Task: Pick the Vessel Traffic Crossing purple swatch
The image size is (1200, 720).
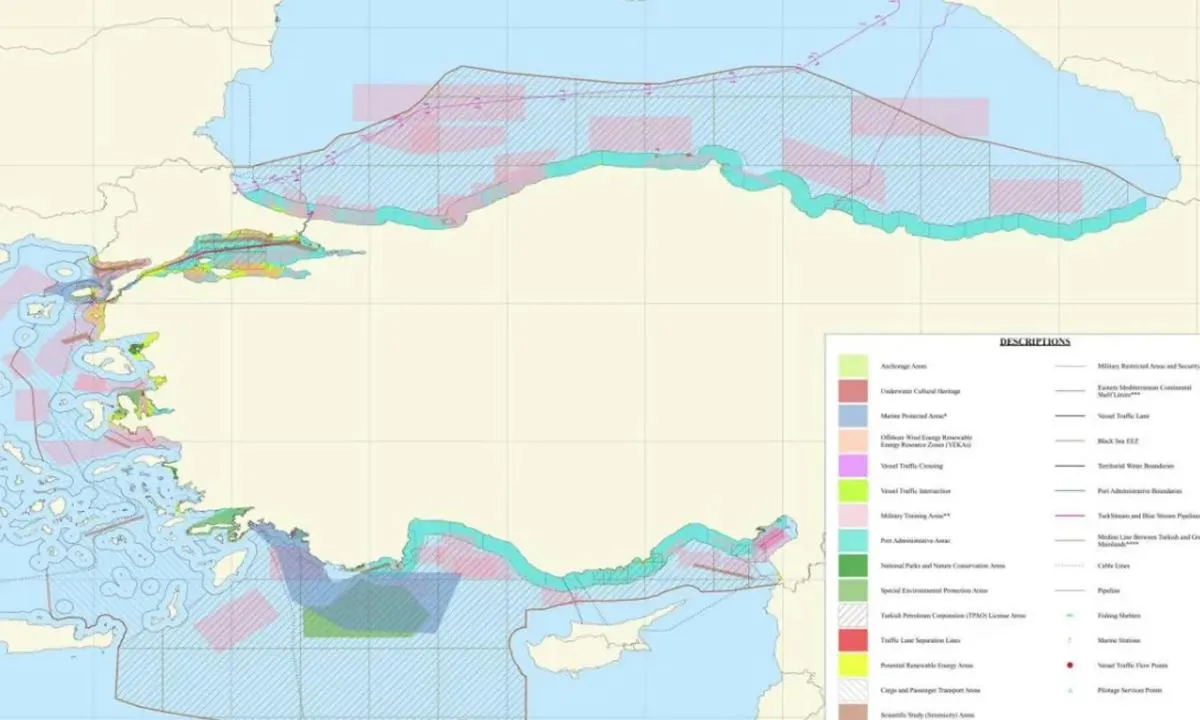Action: 853,466
